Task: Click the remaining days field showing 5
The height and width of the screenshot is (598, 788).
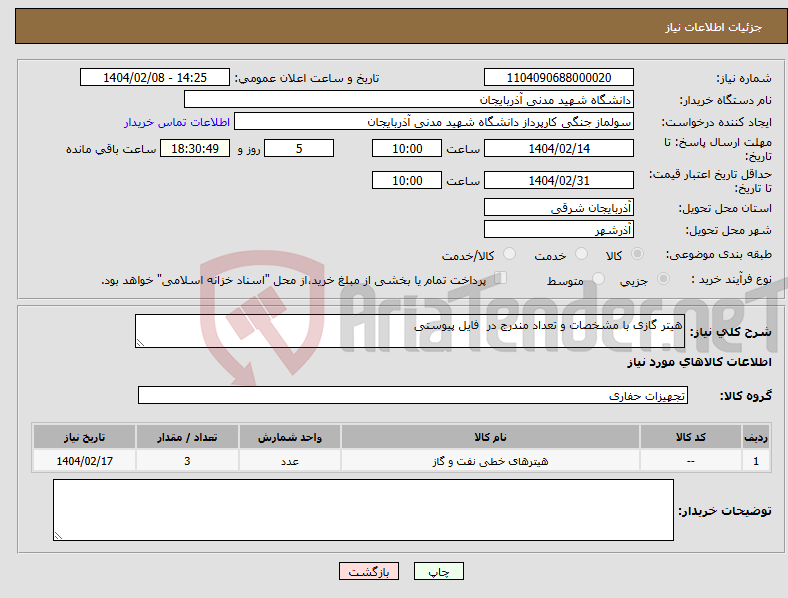Action: pos(299,148)
